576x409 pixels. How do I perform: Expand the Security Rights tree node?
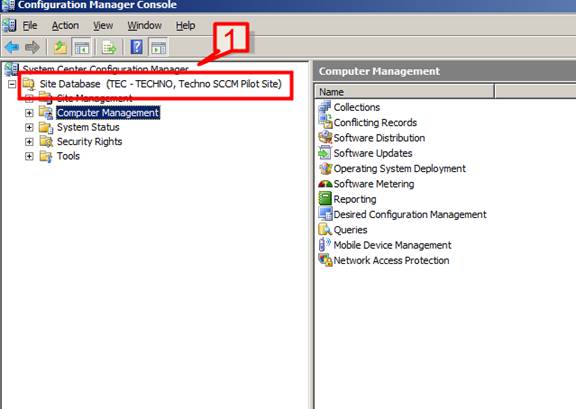coord(29,142)
